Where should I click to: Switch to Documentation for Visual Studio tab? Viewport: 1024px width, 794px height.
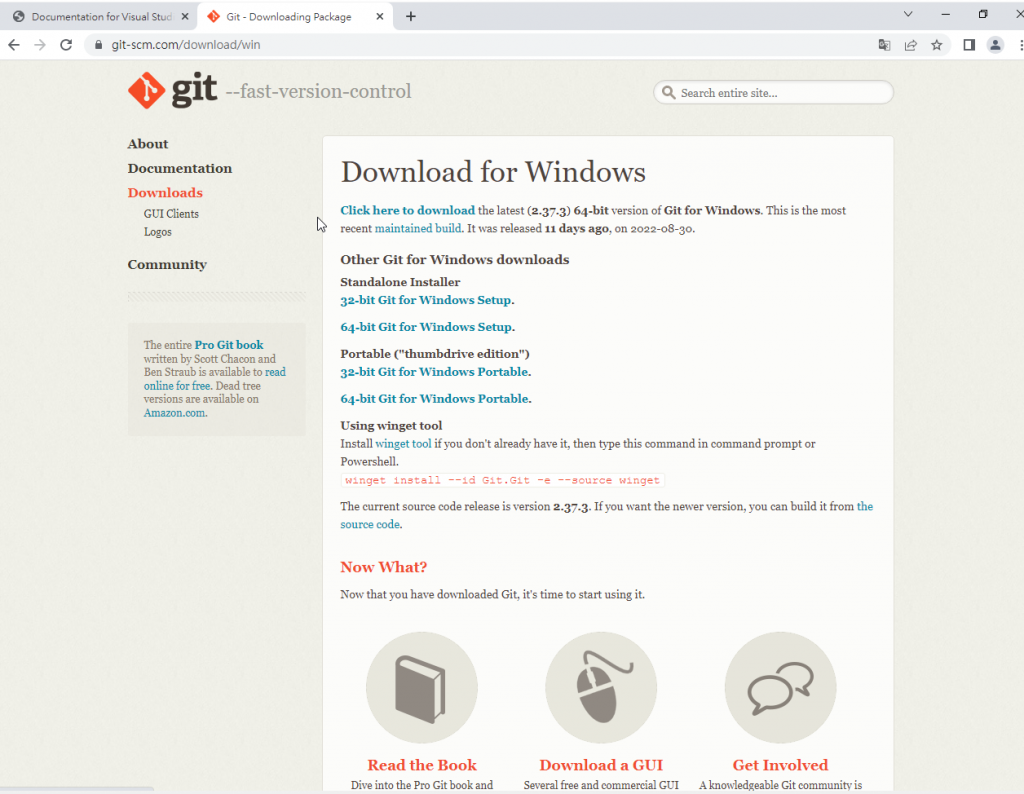point(99,16)
